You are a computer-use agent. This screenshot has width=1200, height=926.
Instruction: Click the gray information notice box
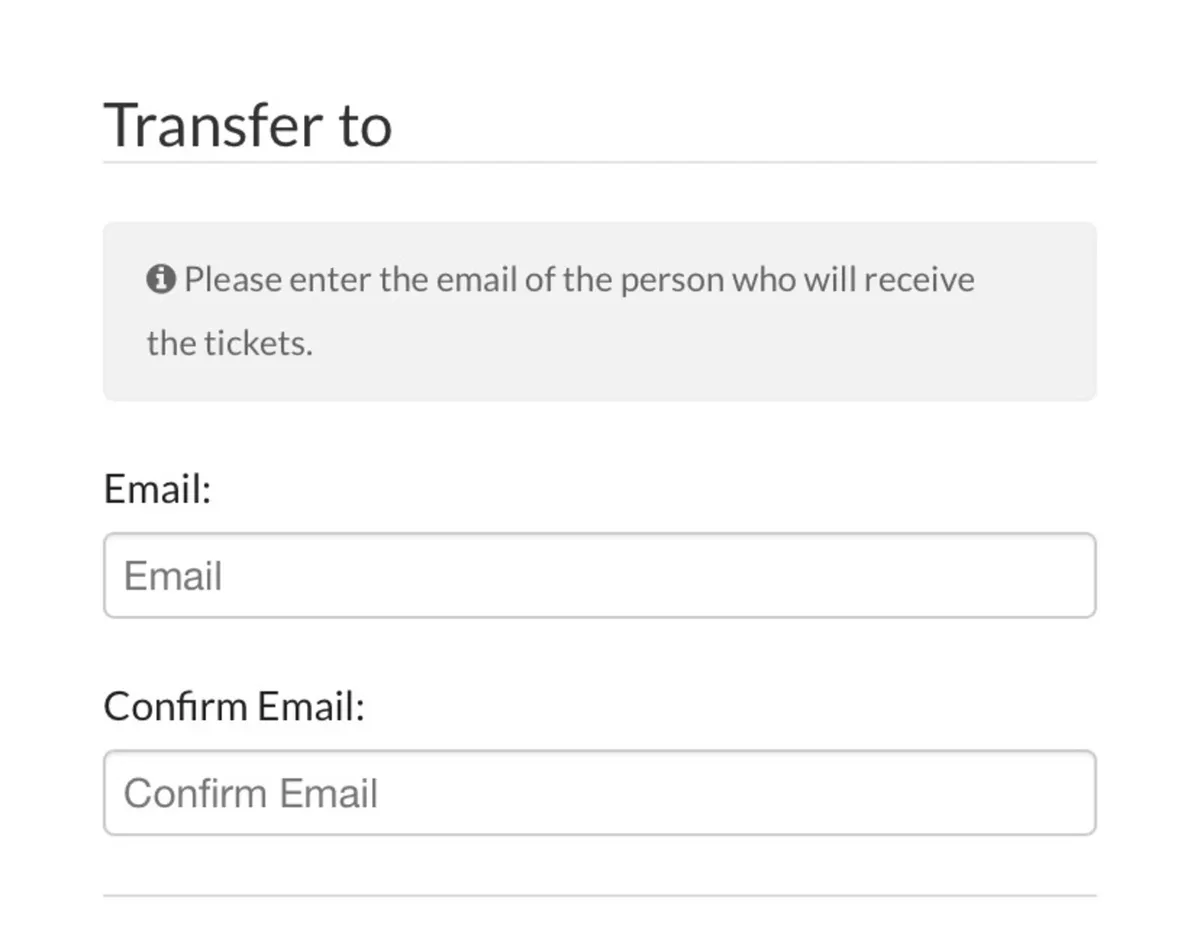pos(600,311)
